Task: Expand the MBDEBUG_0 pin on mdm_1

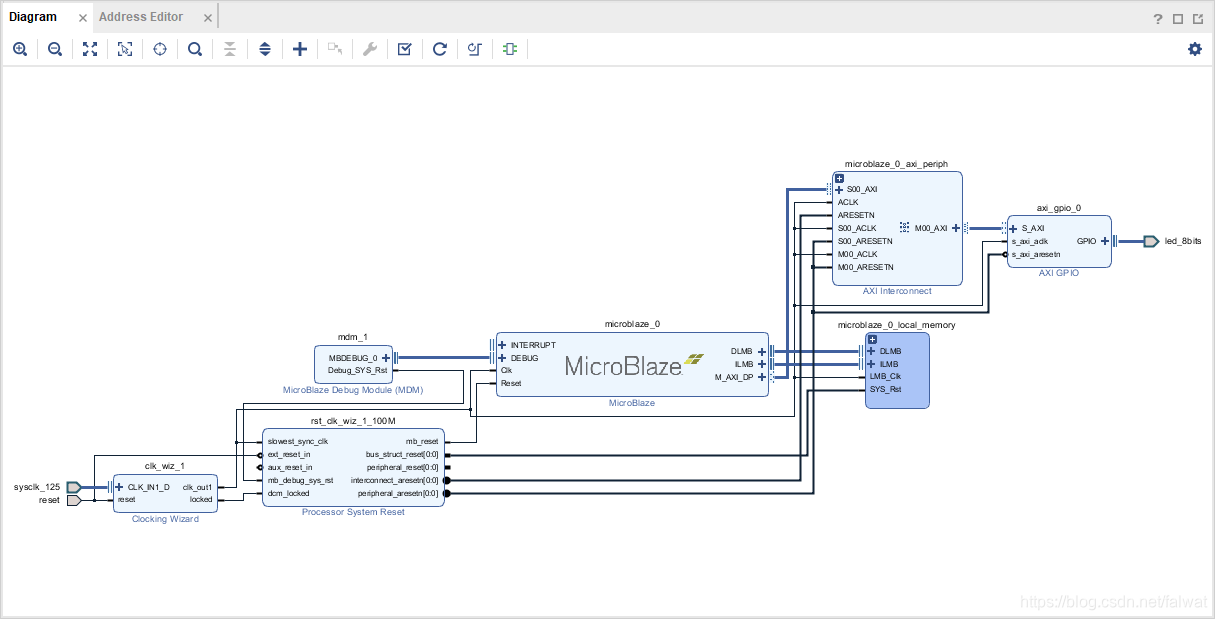Action: pyautogui.click(x=386, y=357)
